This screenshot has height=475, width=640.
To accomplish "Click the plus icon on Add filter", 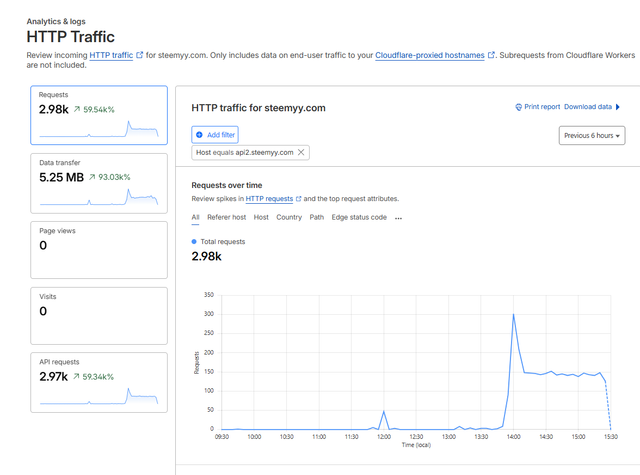I will 200,134.
